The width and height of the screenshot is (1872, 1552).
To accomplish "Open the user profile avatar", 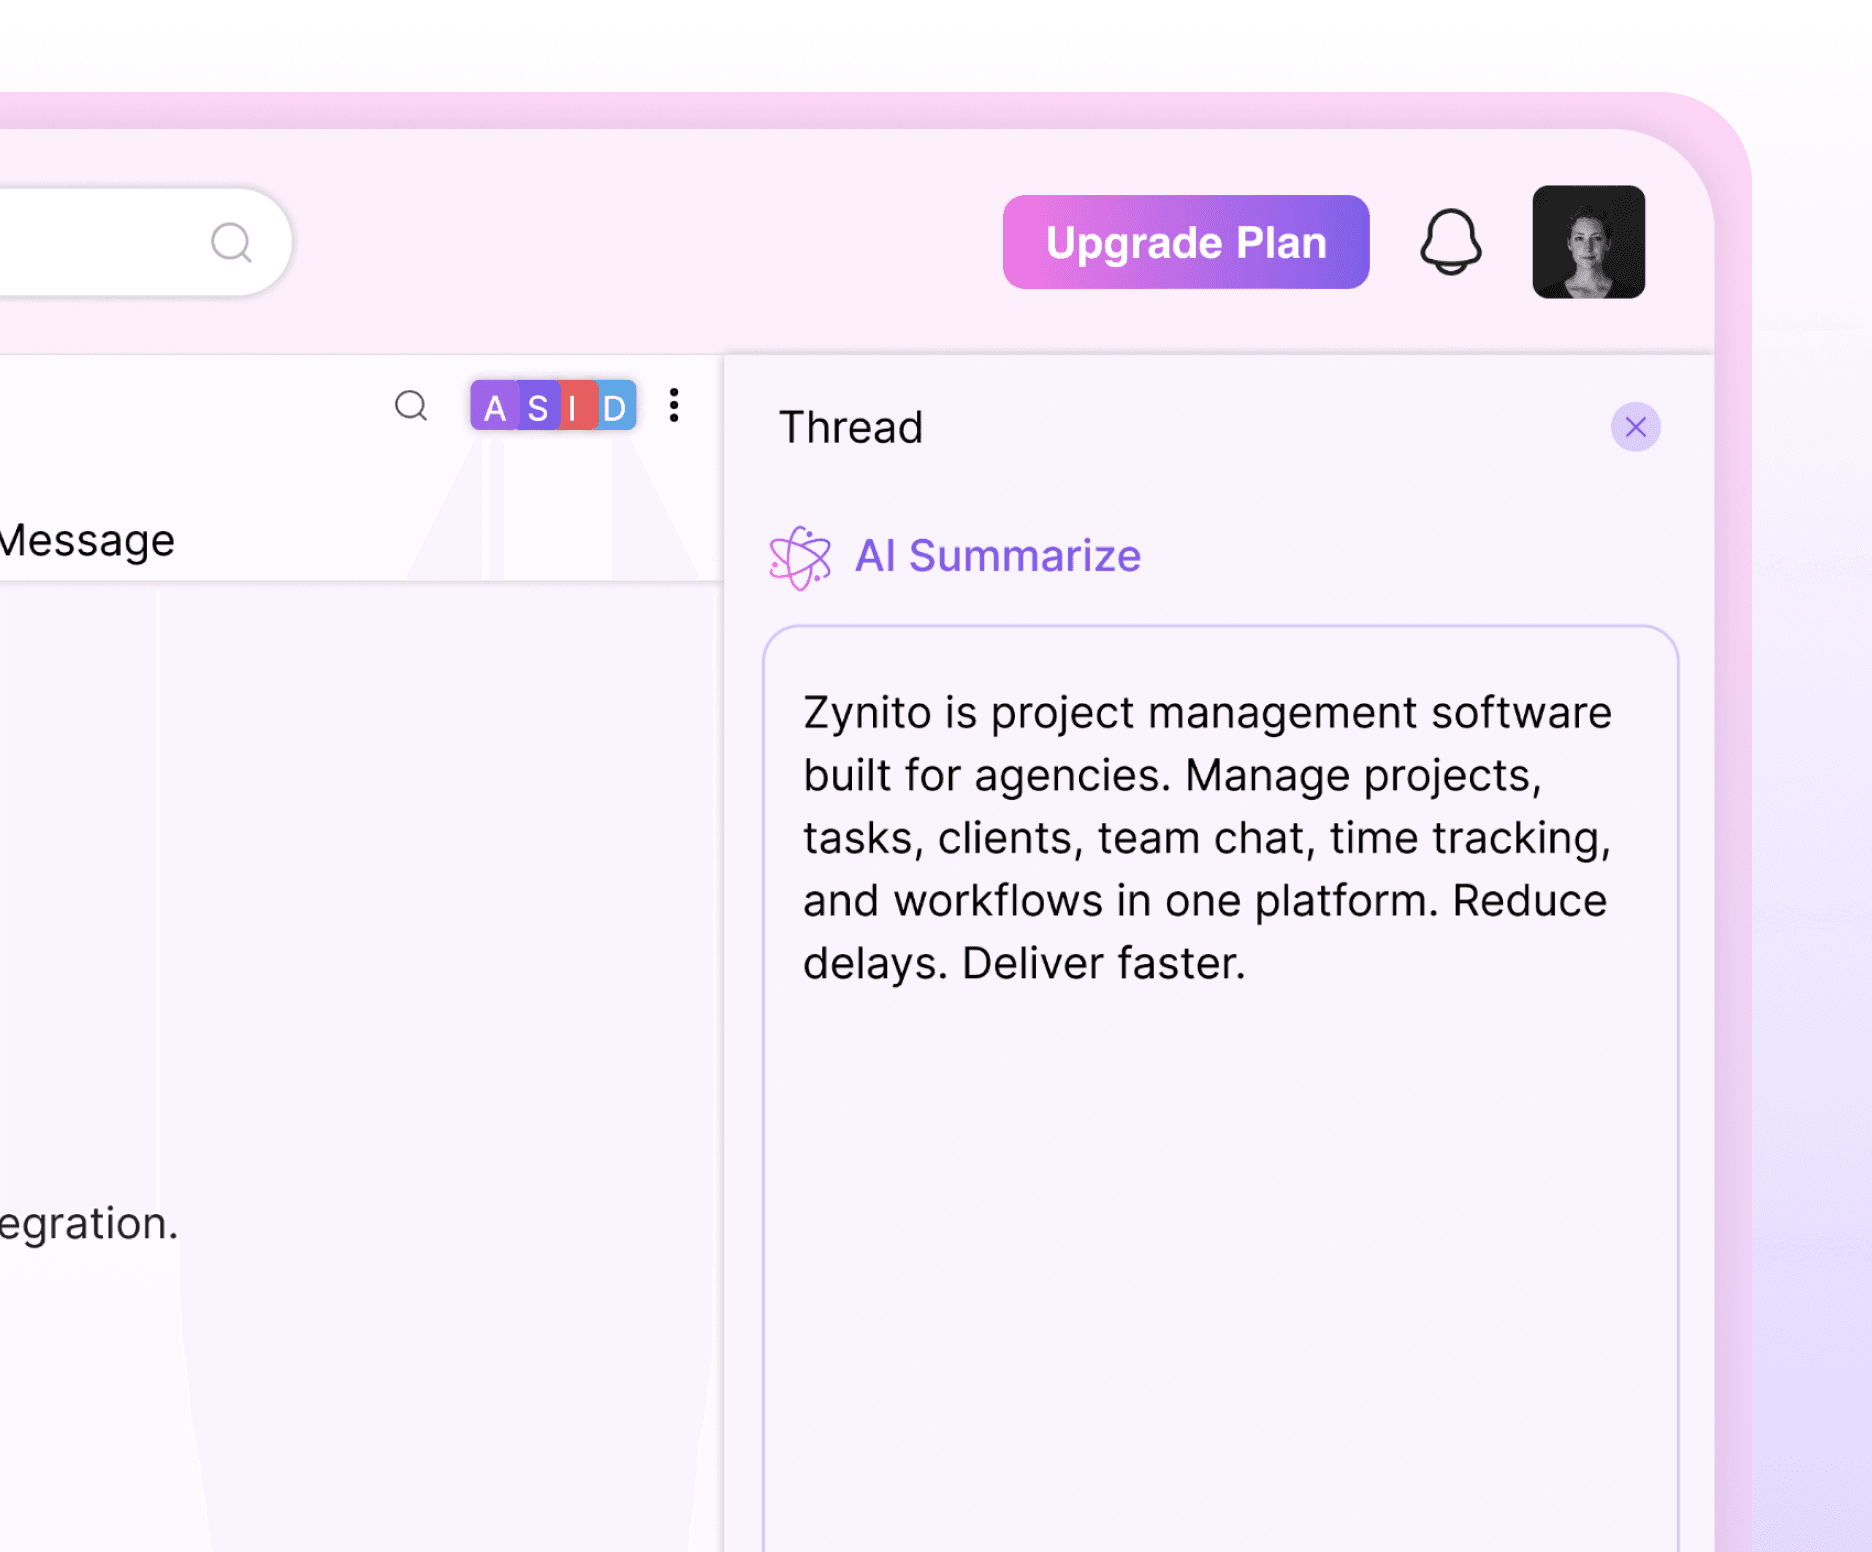I will coord(1588,242).
